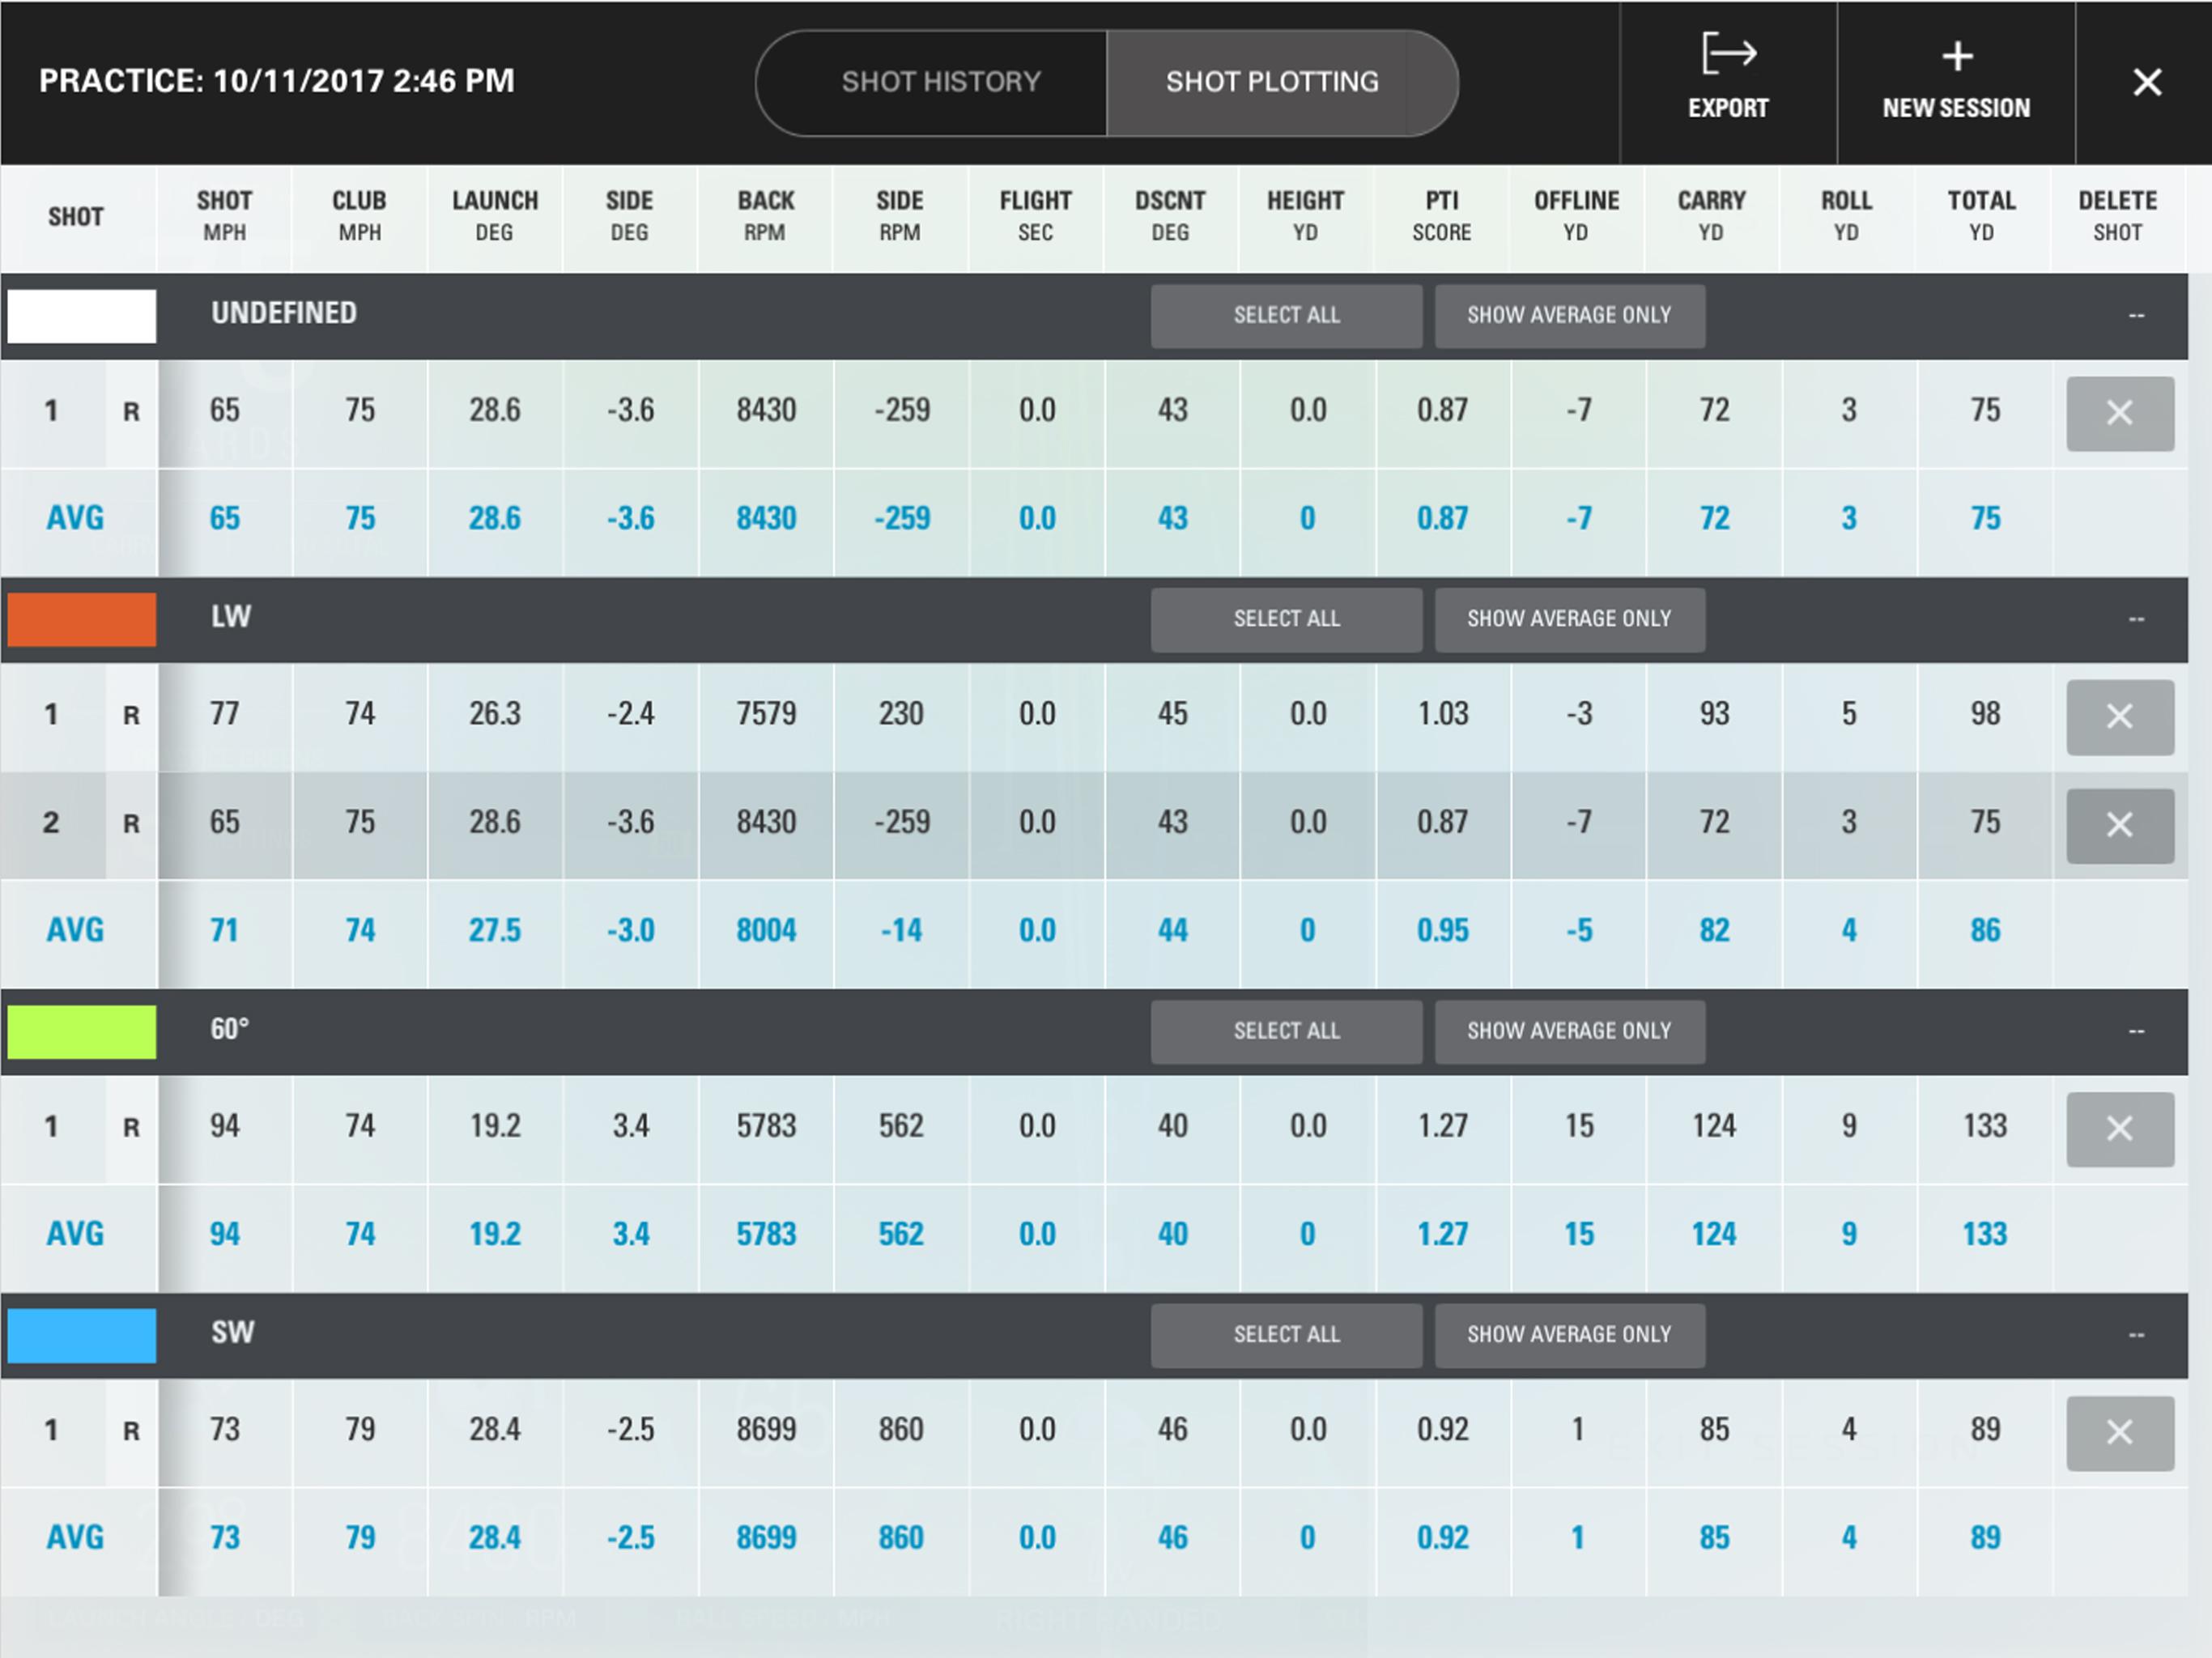Switch to Shot Plotting tab
This screenshot has height=1658, width=2212.
1272,82
